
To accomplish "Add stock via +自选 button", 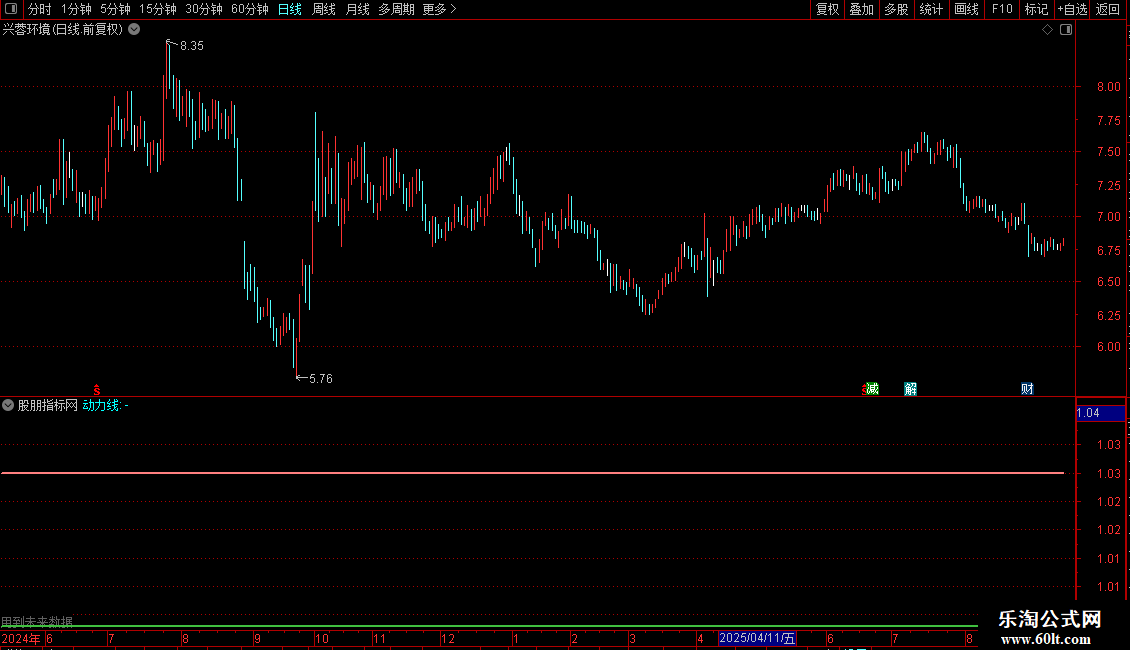I will click(1072, 9).
